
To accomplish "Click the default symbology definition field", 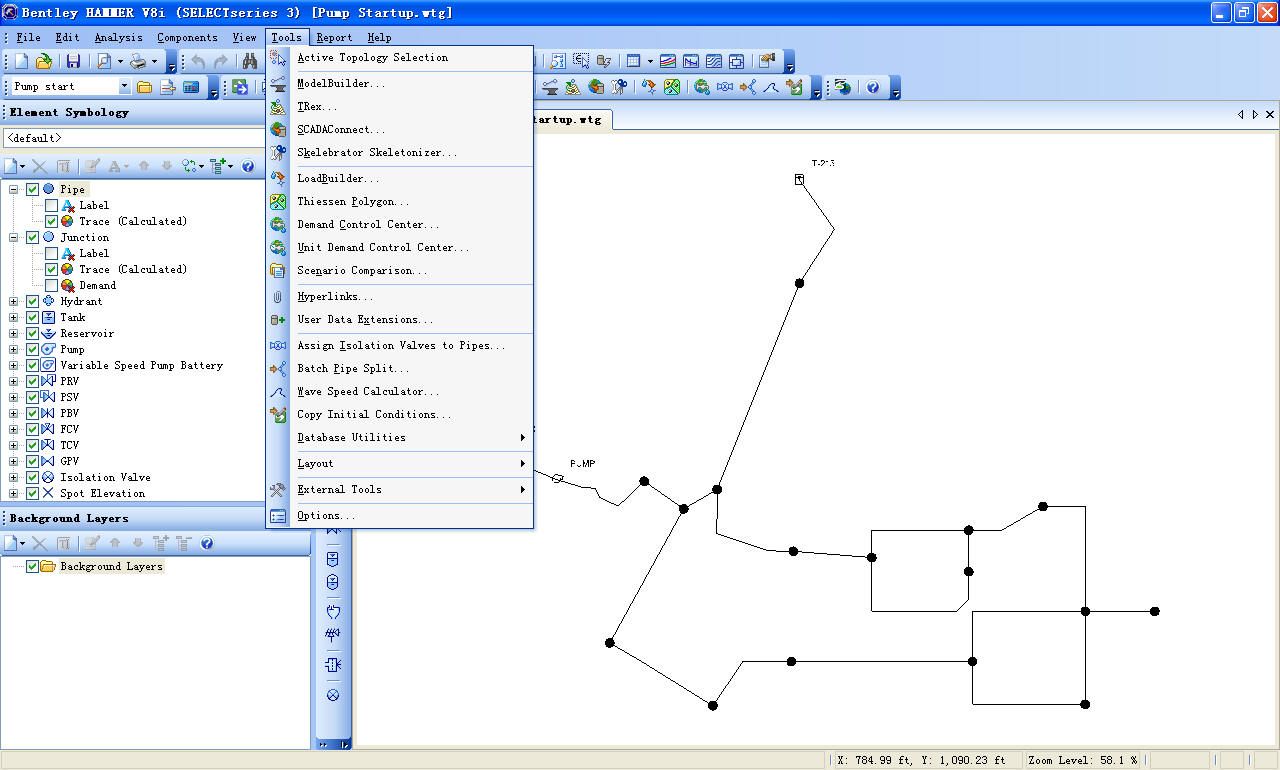I will (134, 138).
